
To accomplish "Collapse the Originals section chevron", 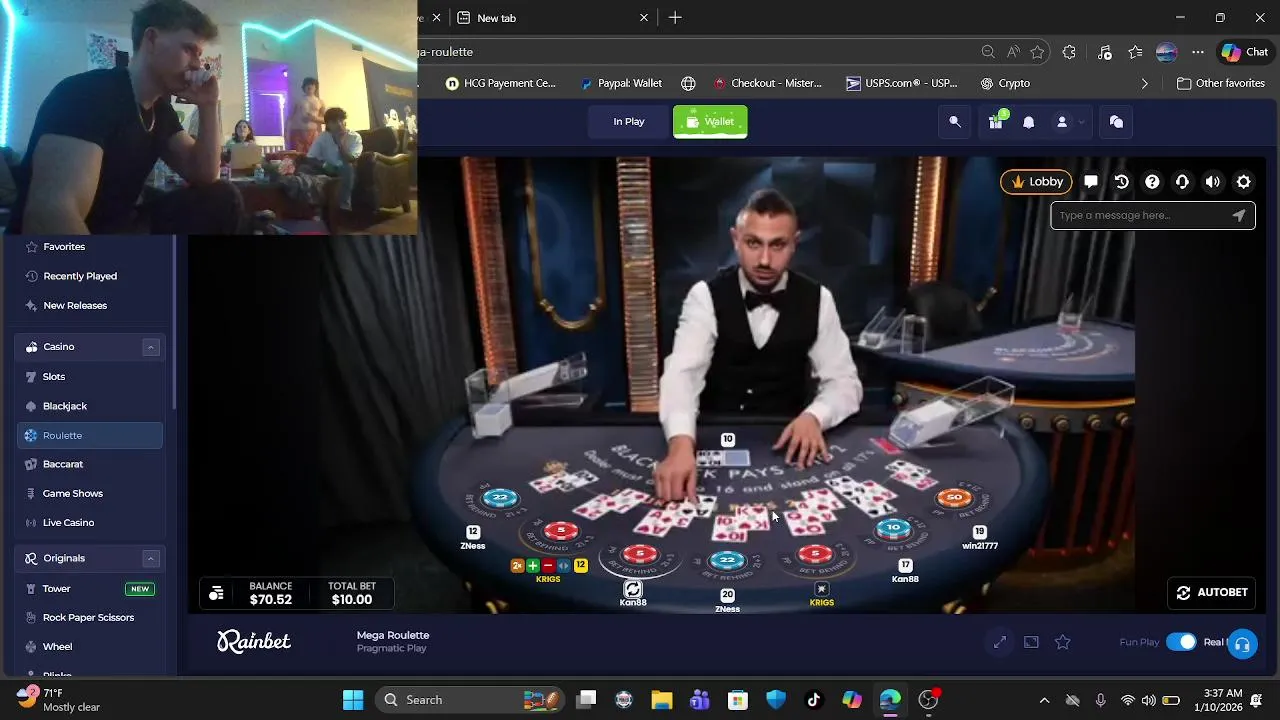I will point(151,559).
